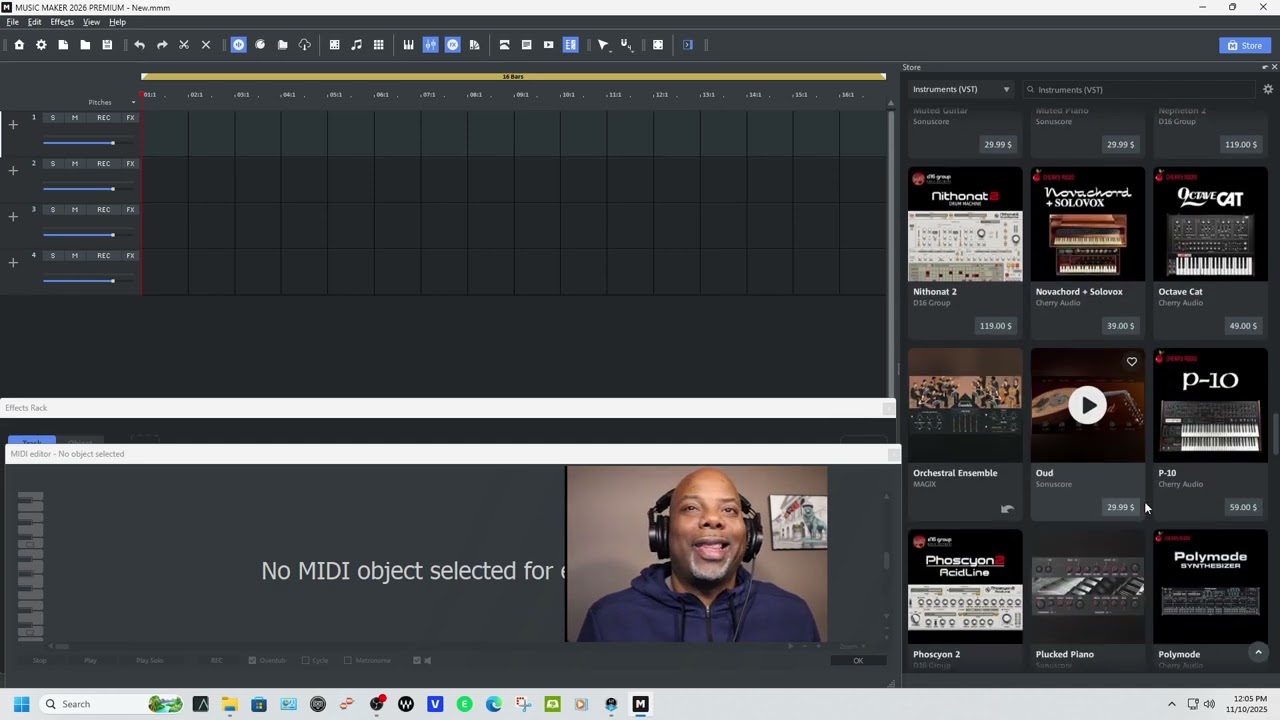The height and width of the screenshot is (720, 1280).
Task: Mute track 1 with its M button
Action: [74, 118]
